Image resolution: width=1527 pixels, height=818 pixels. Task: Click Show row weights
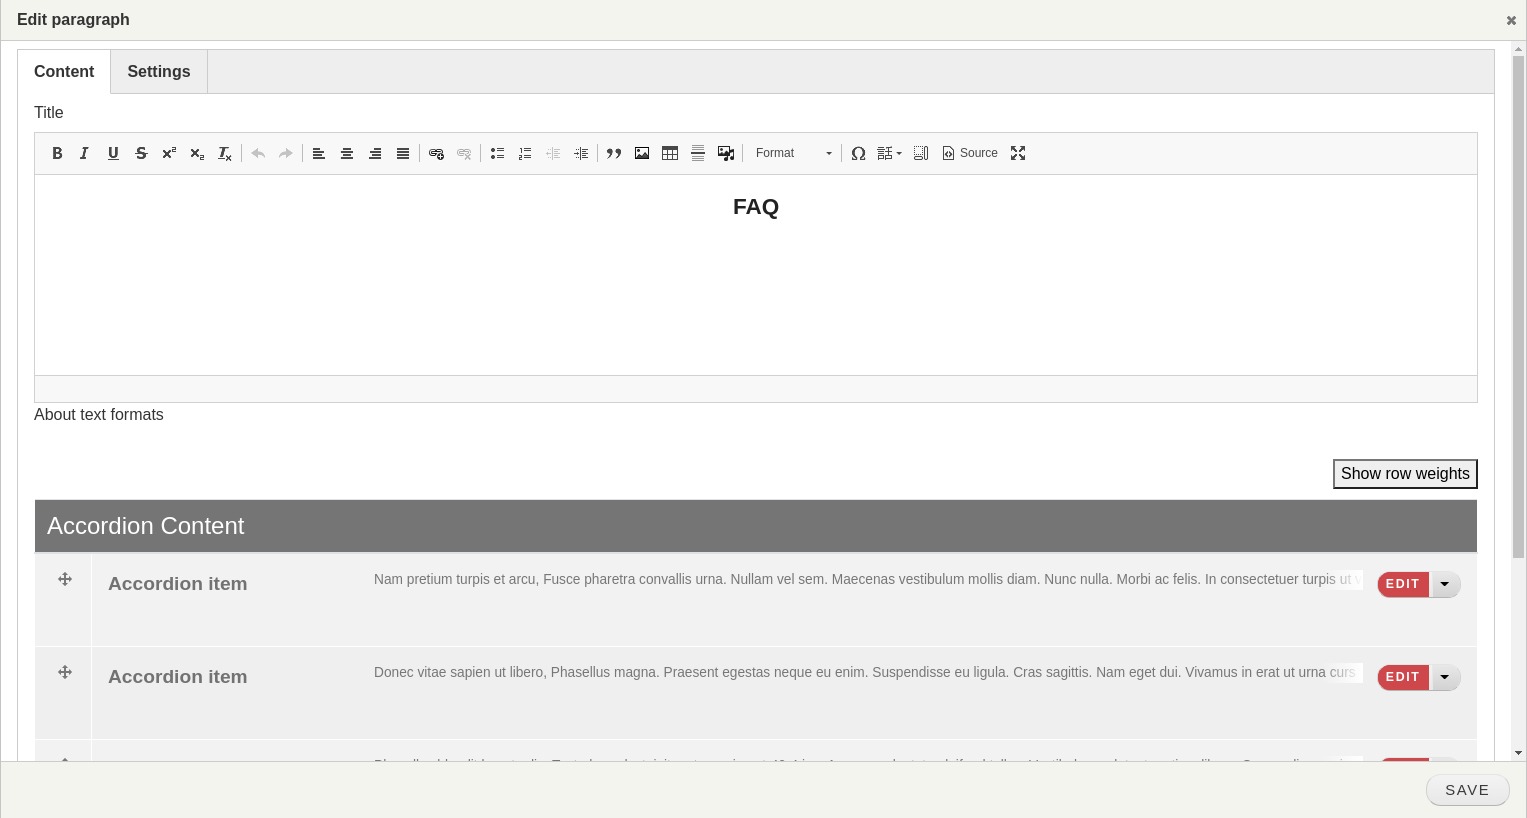1404,473
